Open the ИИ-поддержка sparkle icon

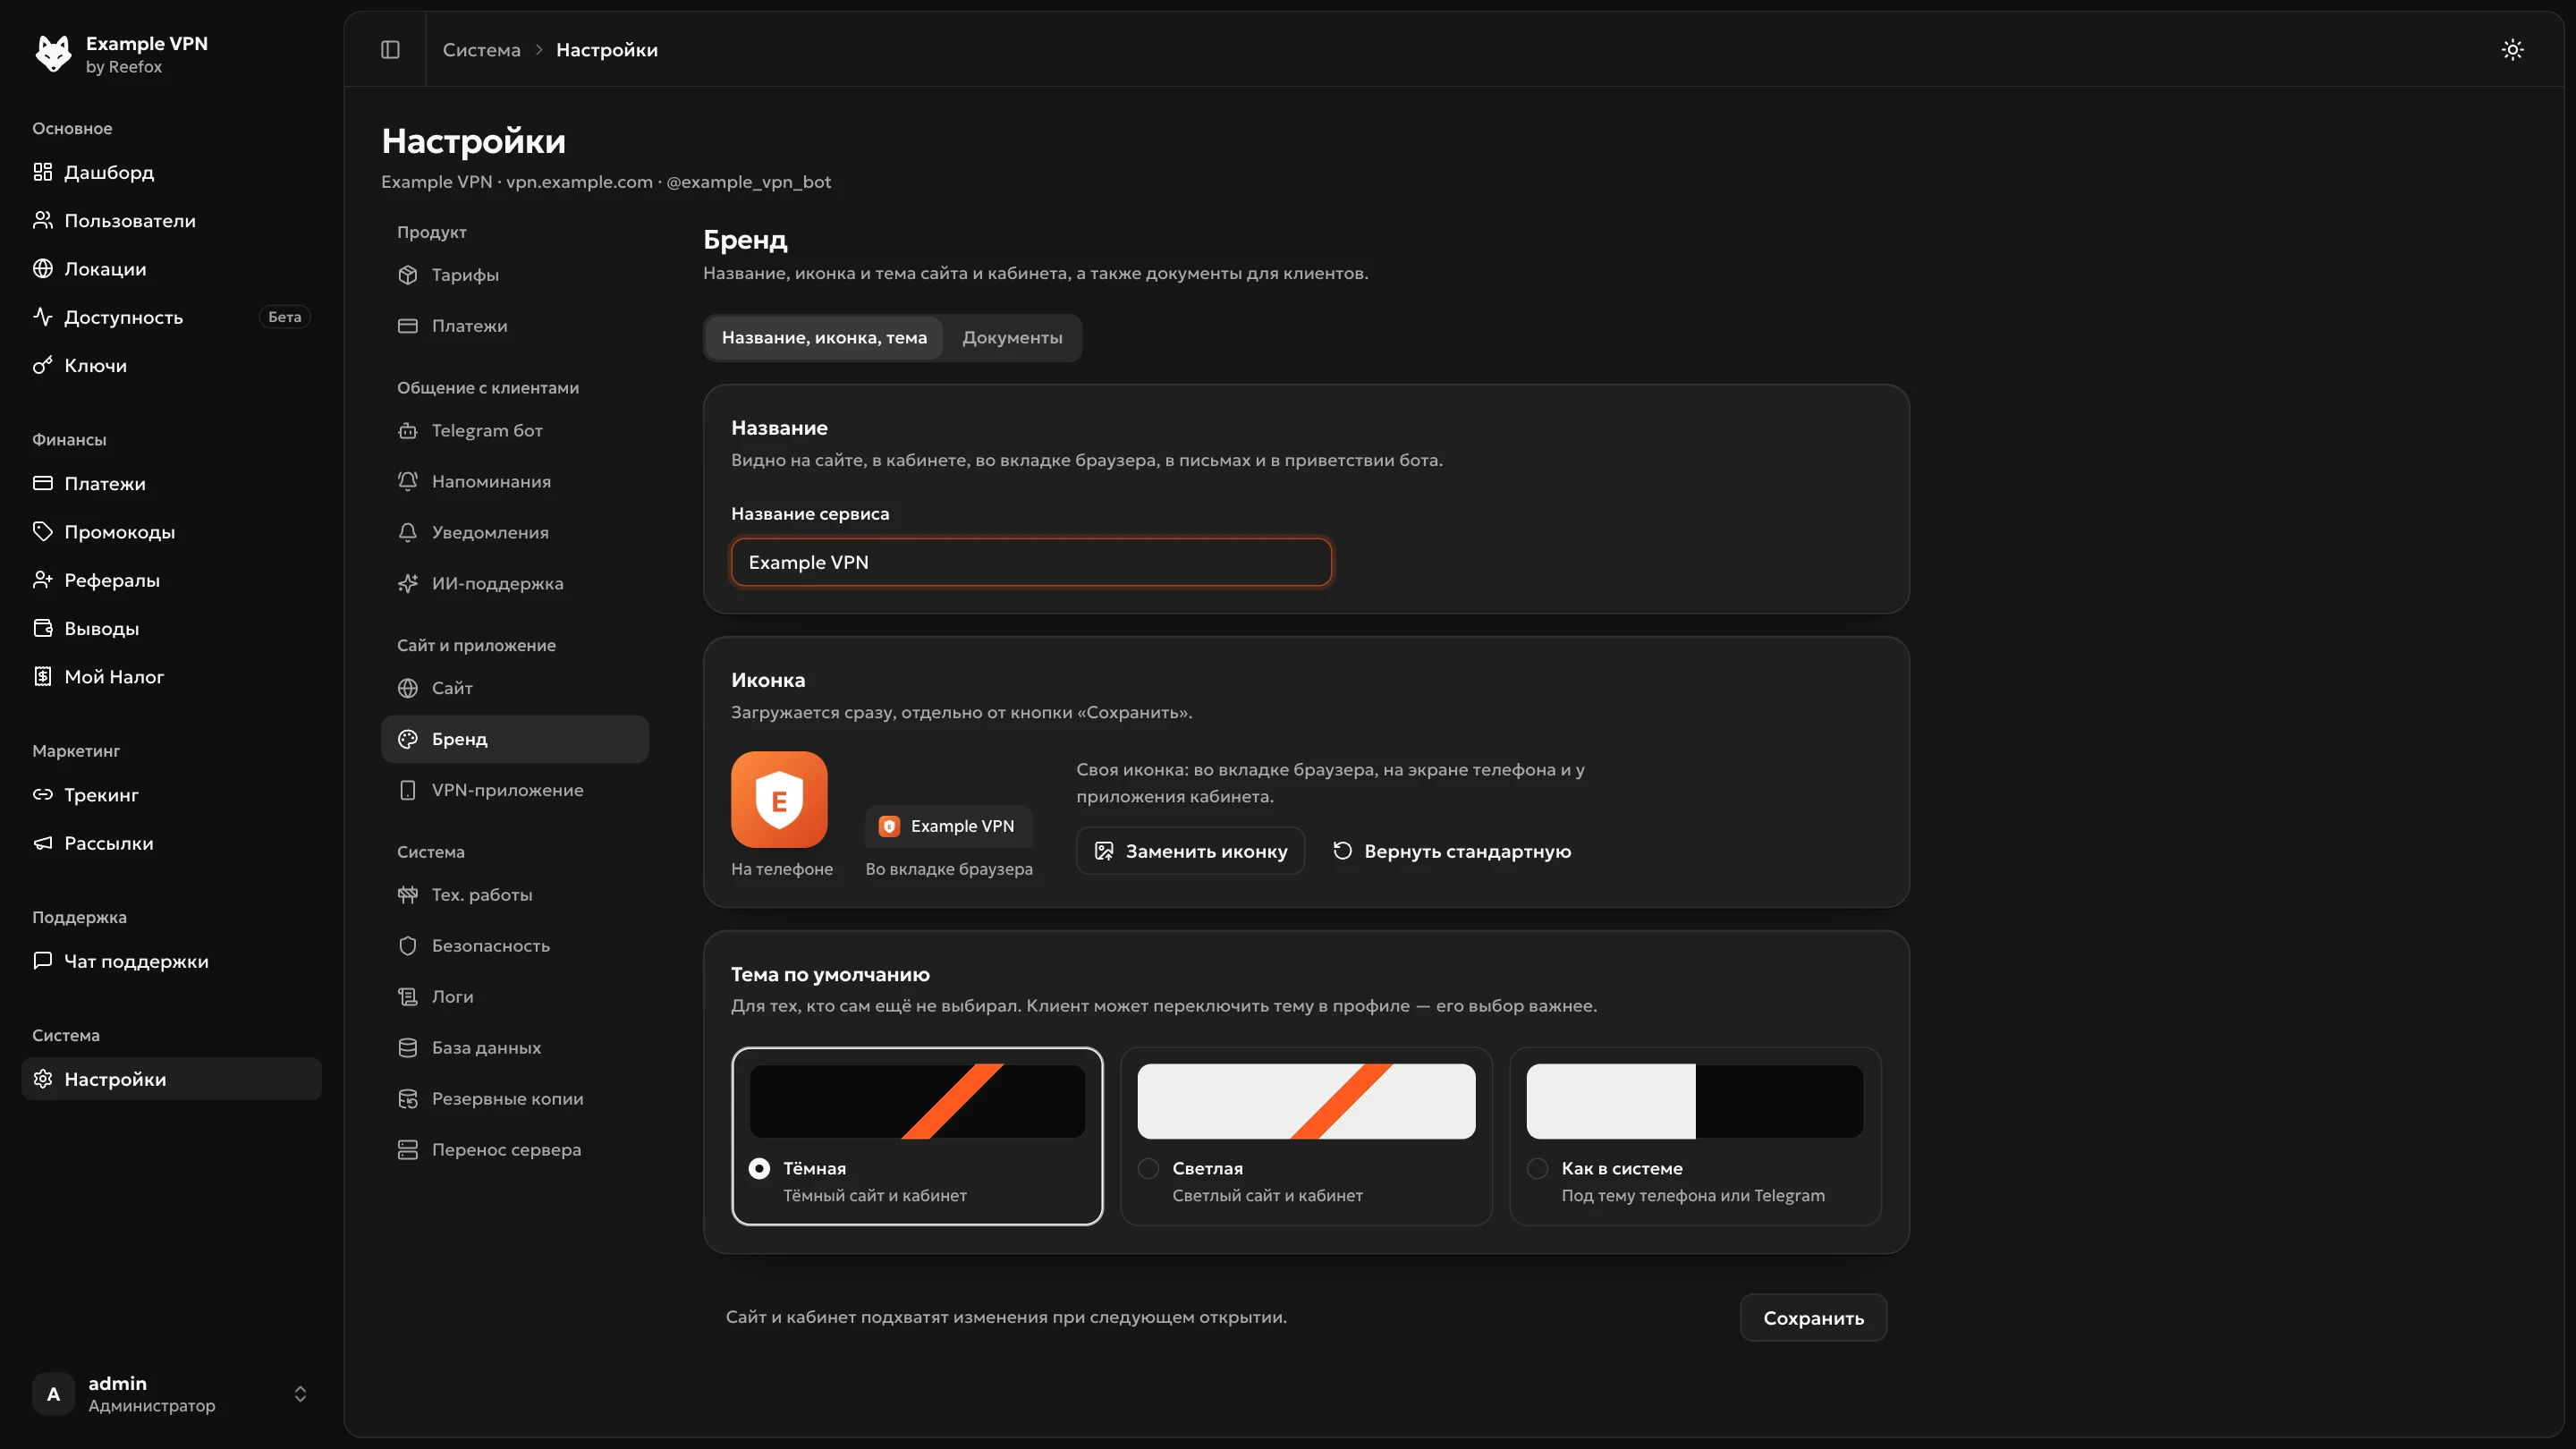[407, 583]
